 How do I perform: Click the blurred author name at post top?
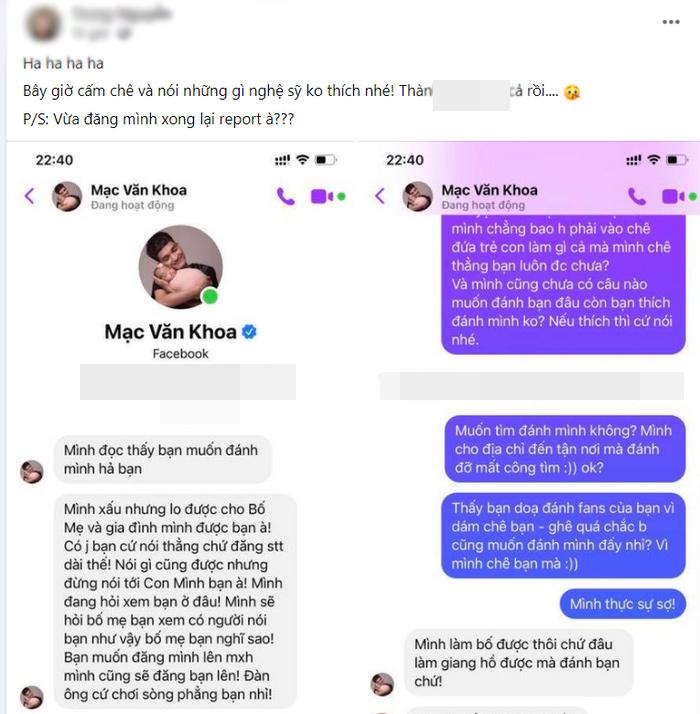[122, 14]
